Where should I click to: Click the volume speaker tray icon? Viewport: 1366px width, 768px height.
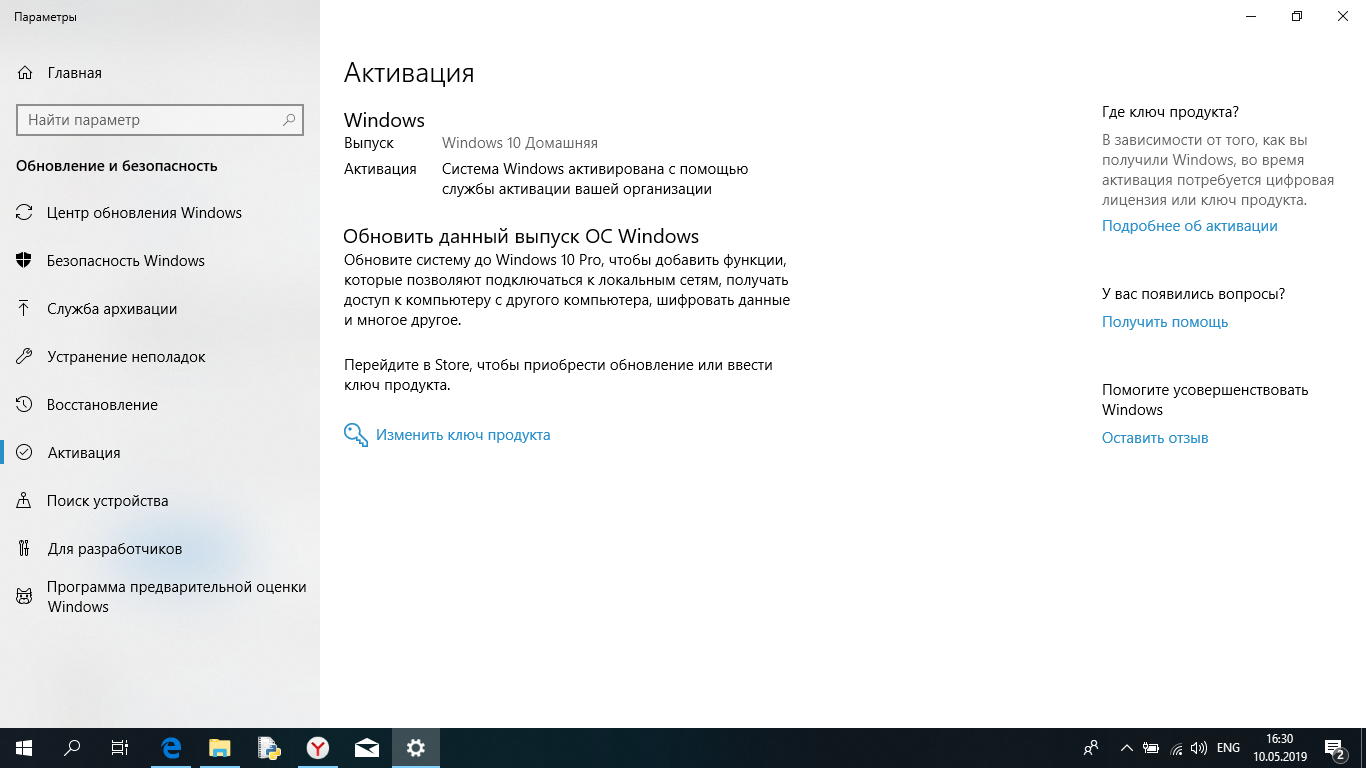coord(1199,748)
